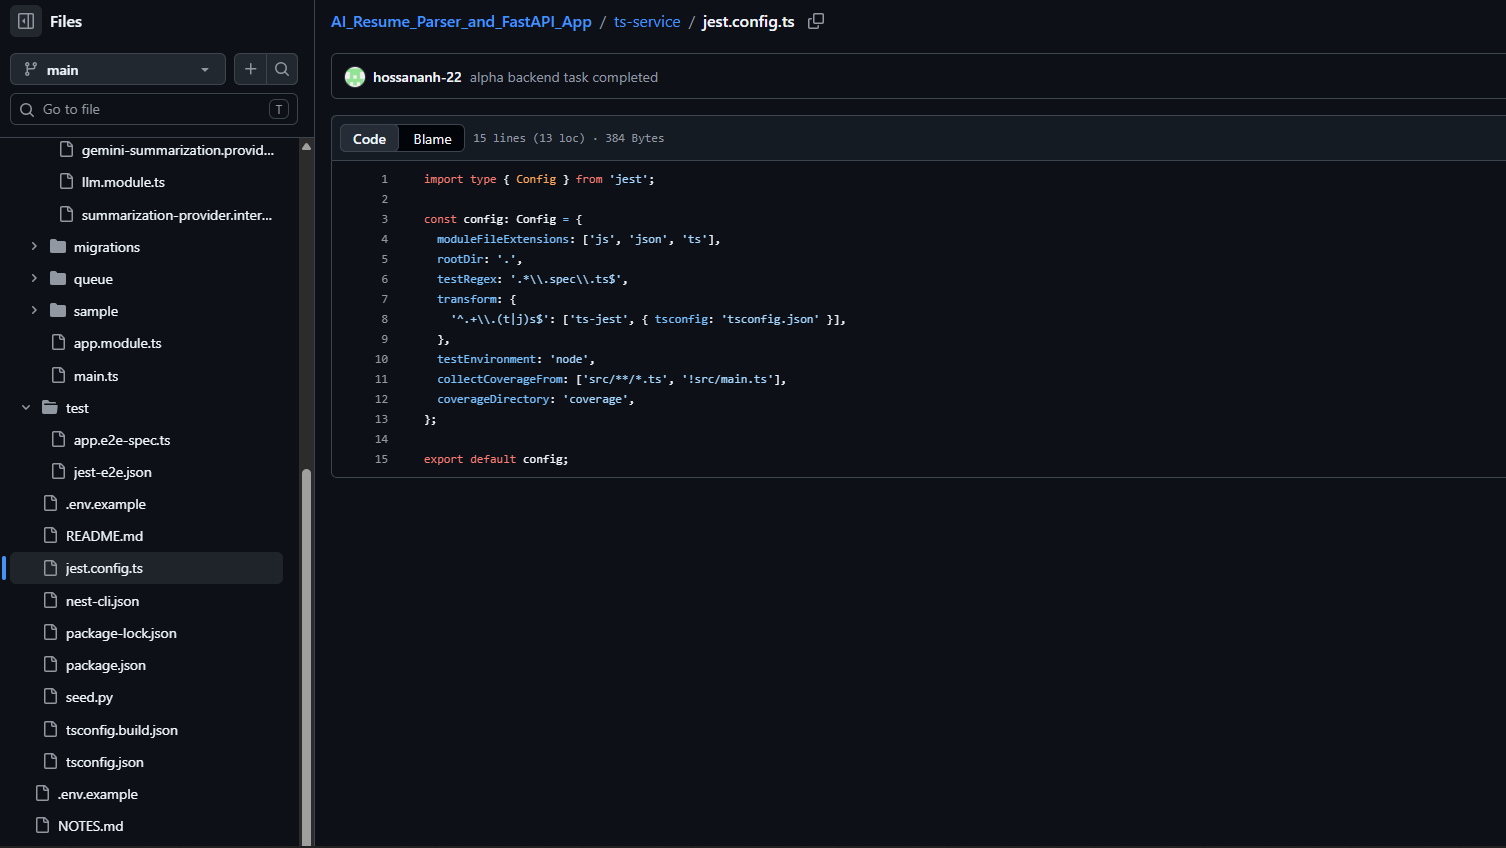Expand the migrations folder chevron

pyautogui.click(x=34, y=246)
